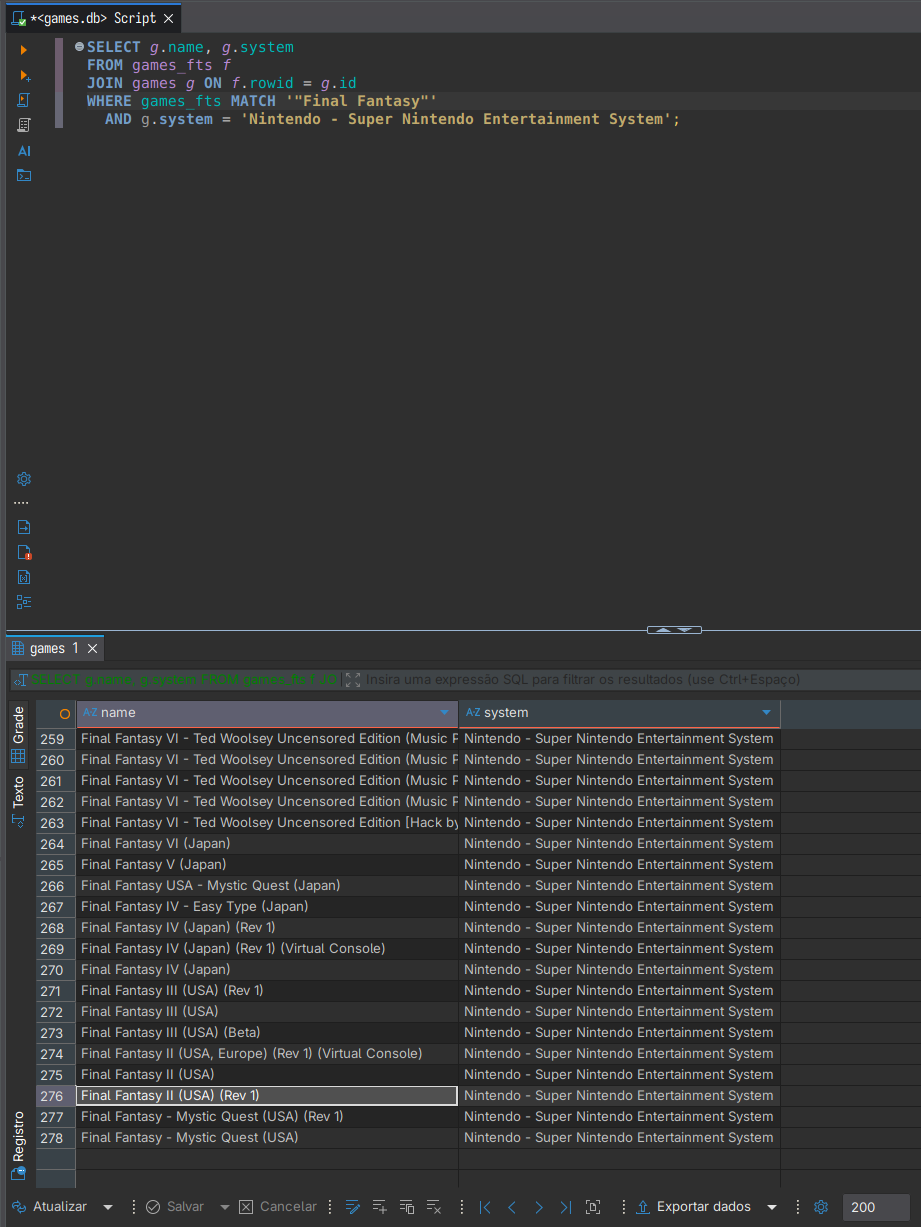Select the cell Final Fantasy V (Japan)

coord(267,865)
